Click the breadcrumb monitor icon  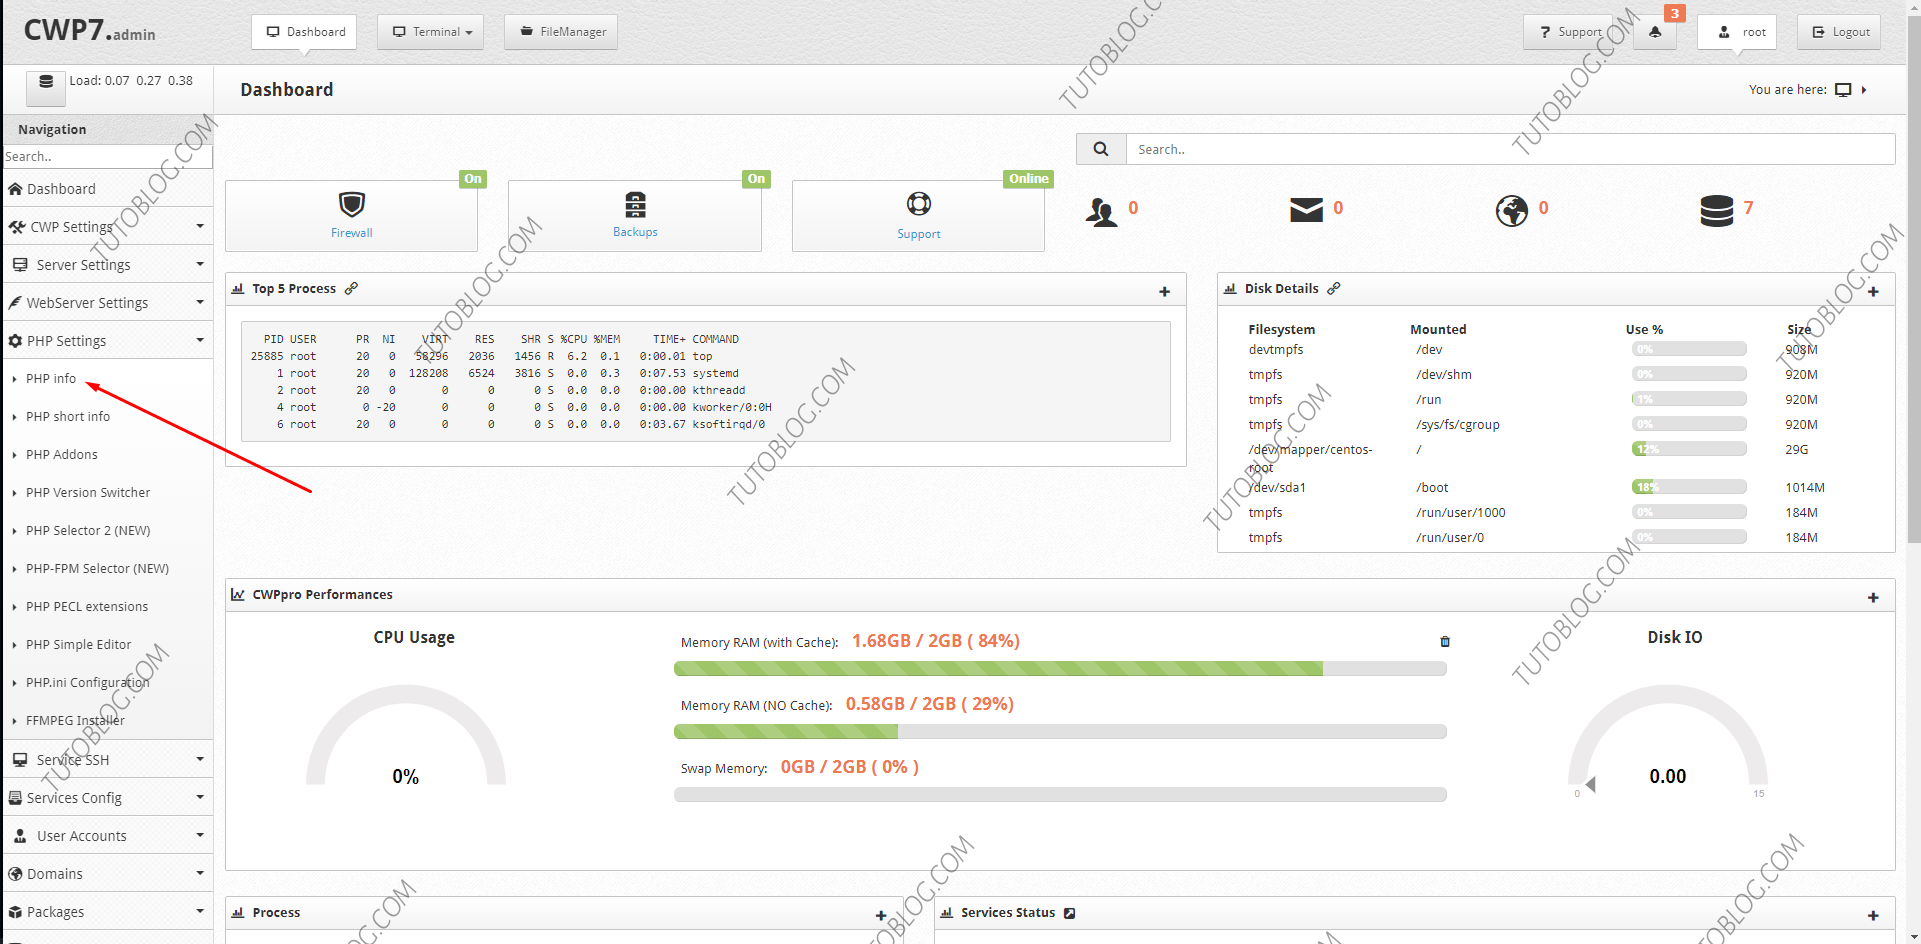point(1843,90)
